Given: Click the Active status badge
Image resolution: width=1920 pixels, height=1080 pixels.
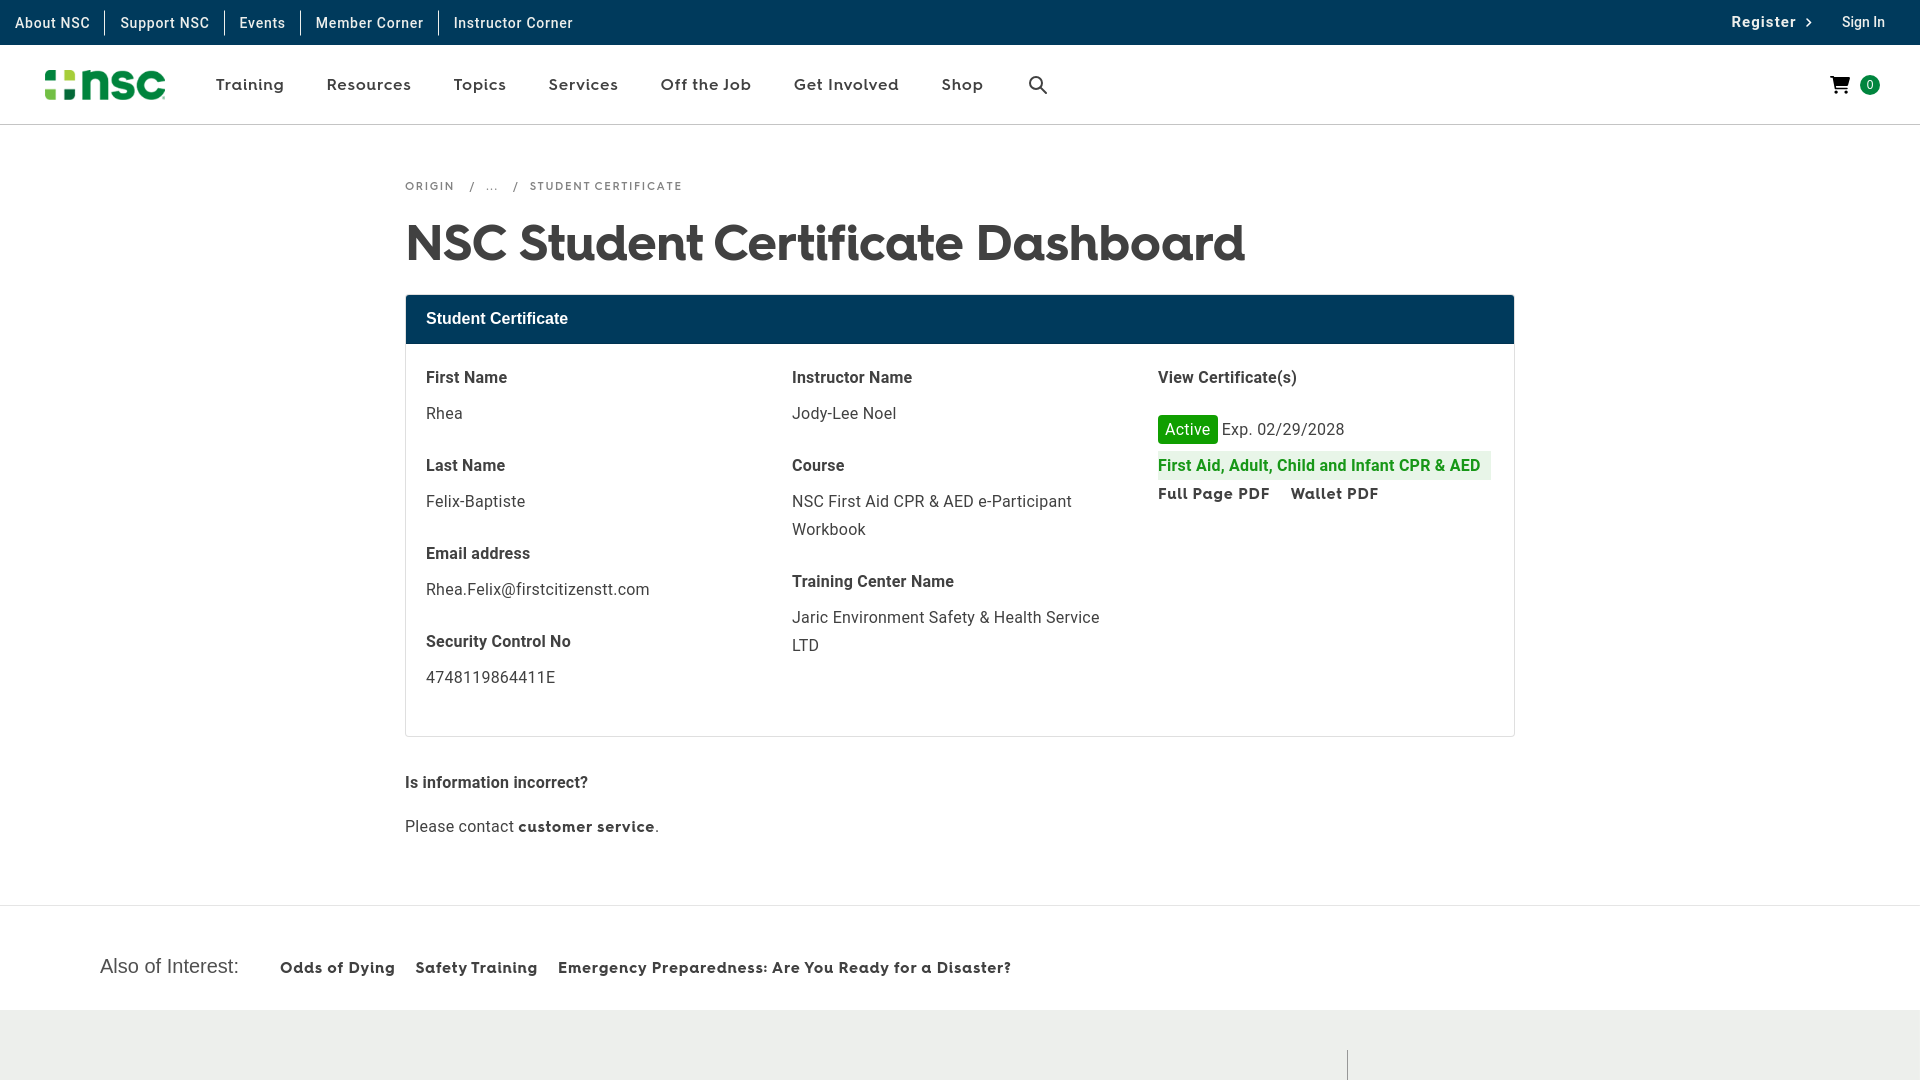Looking at the screenshot, I should point(1188,430).
